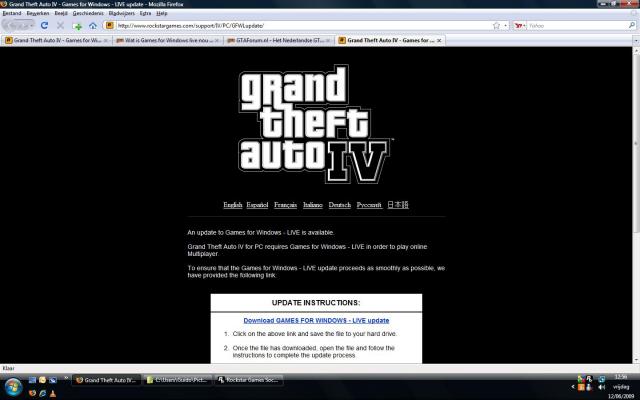Image resolution: width=640 pixels, height=400 pixels.
Task: Open the Geschiedenis menu
Action: 88,13
